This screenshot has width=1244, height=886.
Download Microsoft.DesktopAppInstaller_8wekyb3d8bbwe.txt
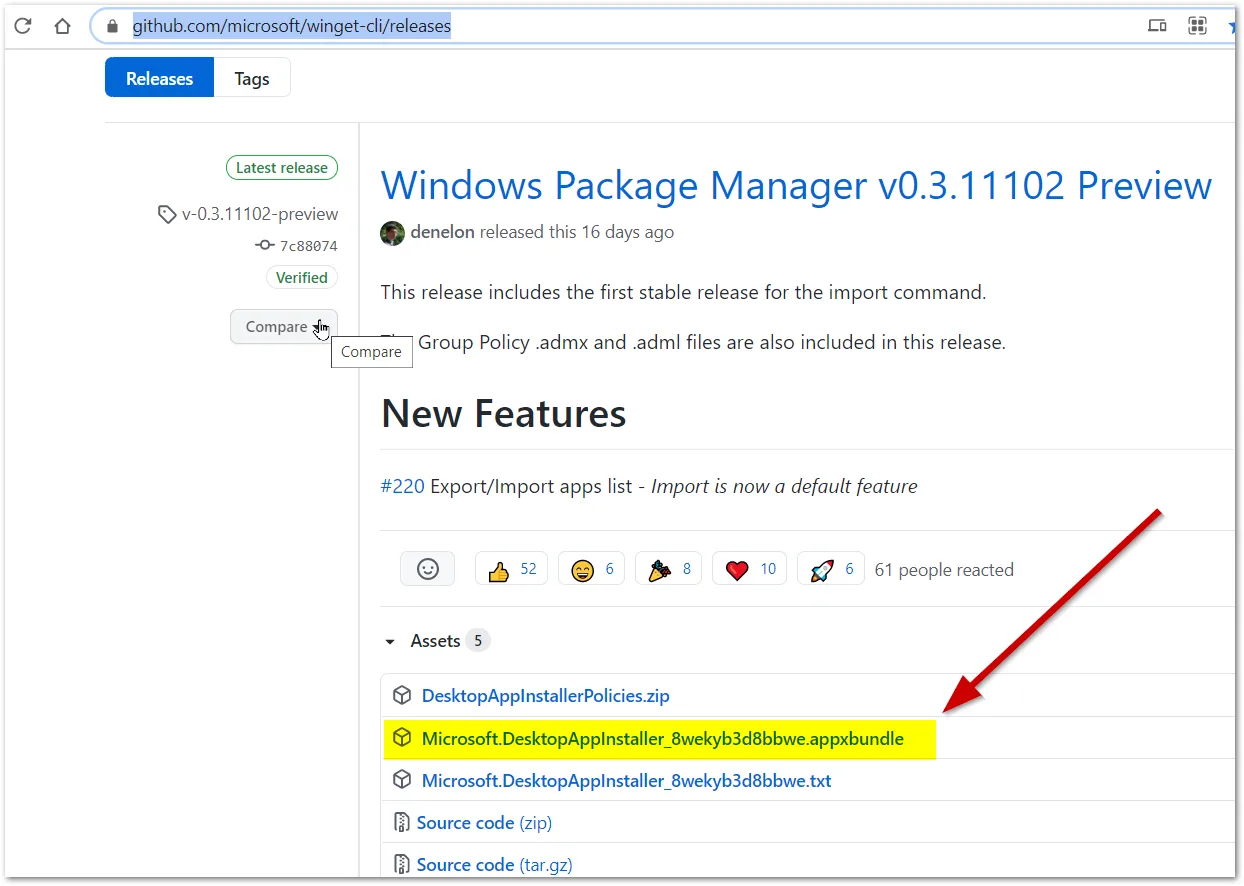tap(626, 781)
